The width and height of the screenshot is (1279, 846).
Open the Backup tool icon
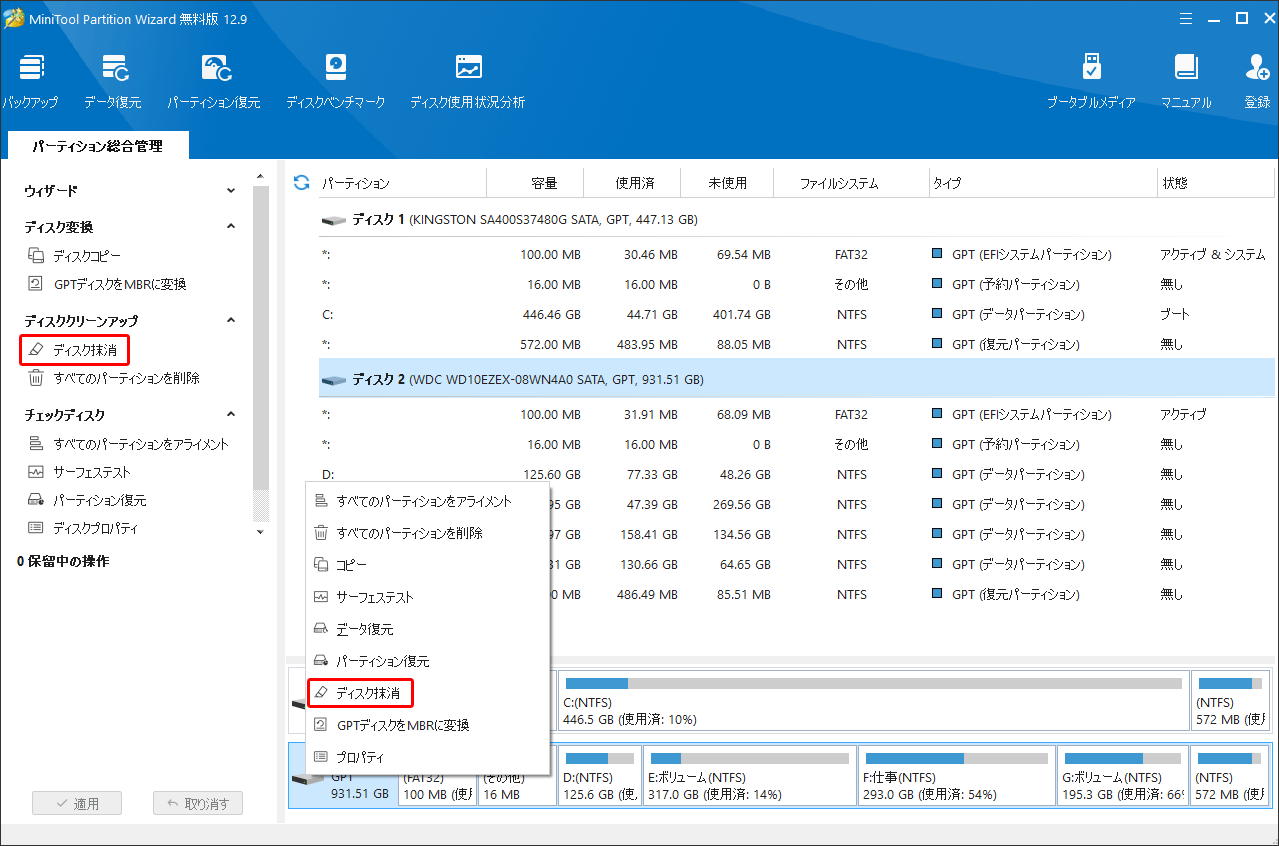pos(30,69)
